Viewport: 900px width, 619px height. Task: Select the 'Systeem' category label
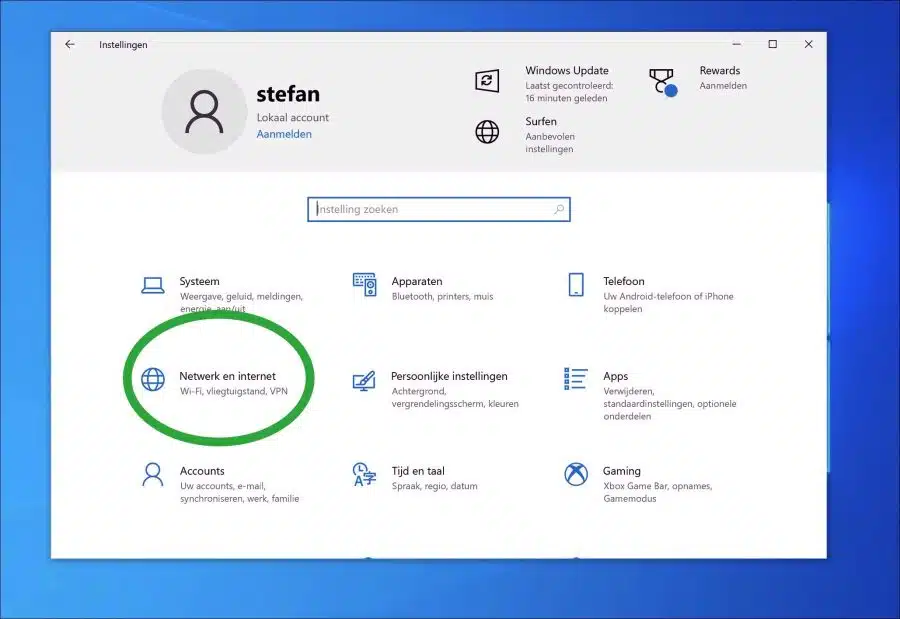click(199, 281)
